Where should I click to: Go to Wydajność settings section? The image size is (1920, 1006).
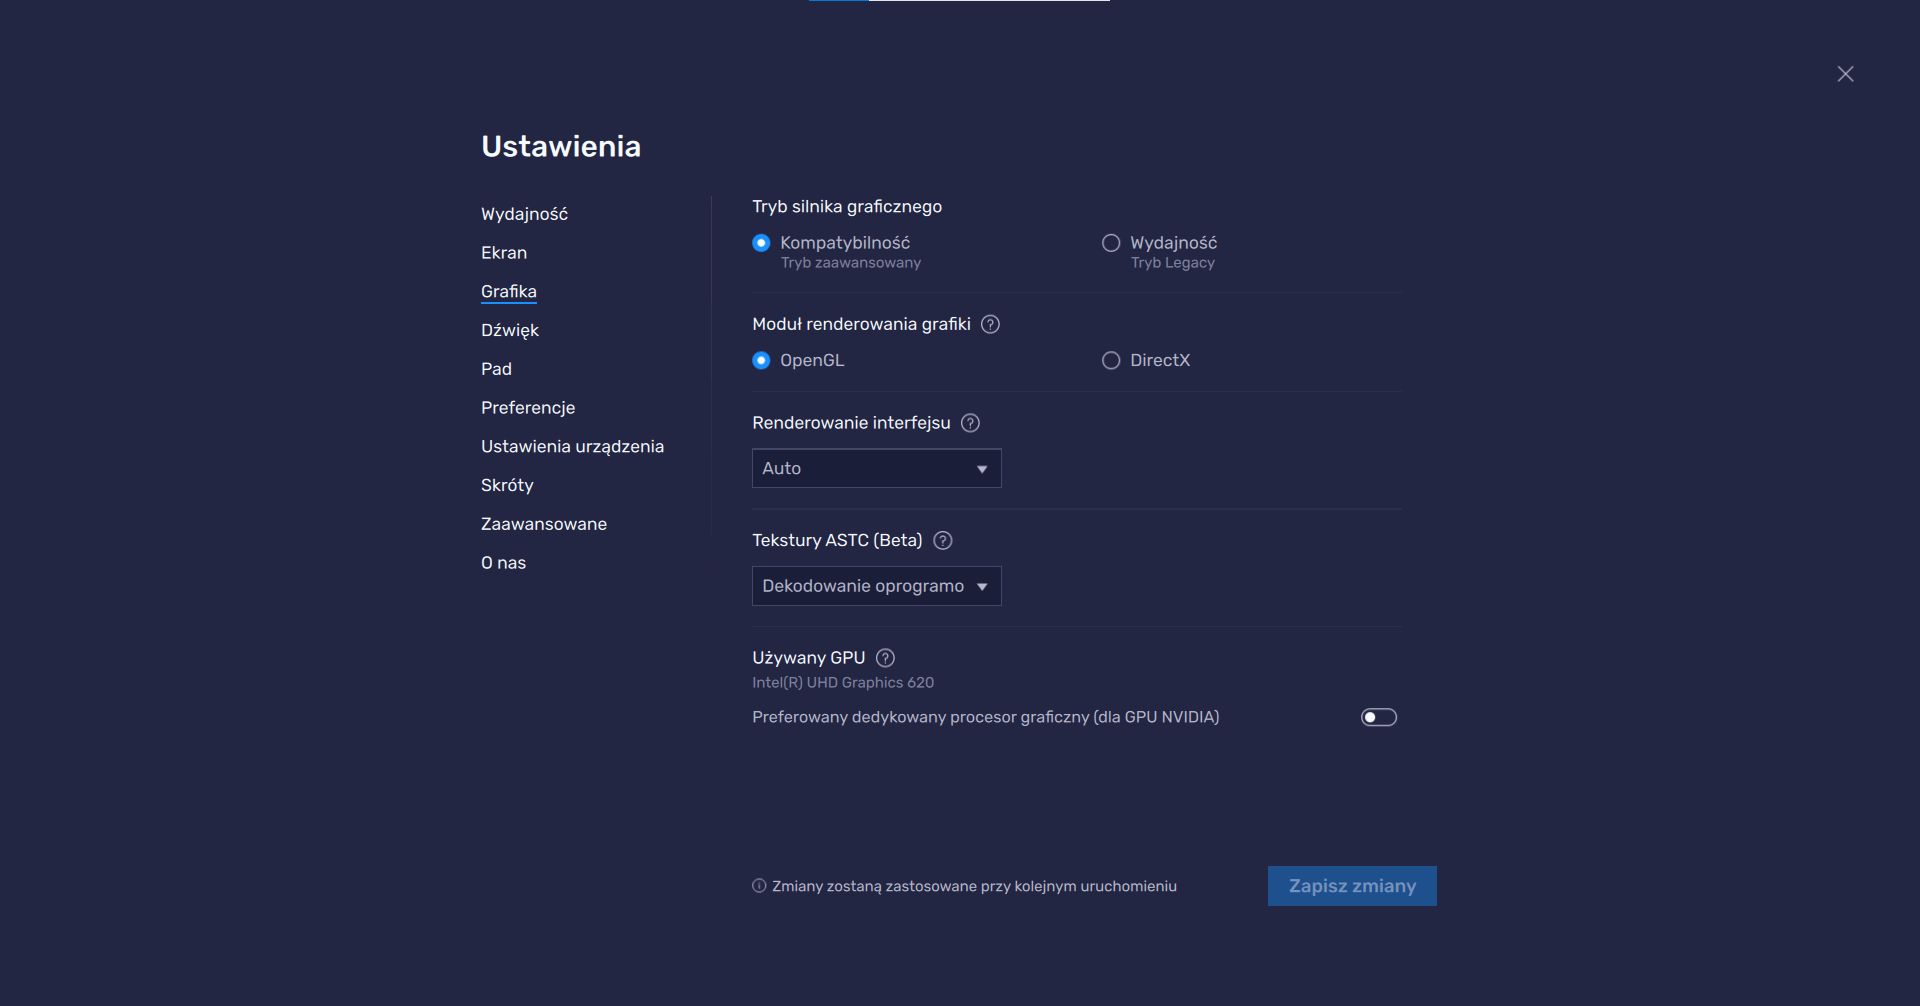point(524,214)
